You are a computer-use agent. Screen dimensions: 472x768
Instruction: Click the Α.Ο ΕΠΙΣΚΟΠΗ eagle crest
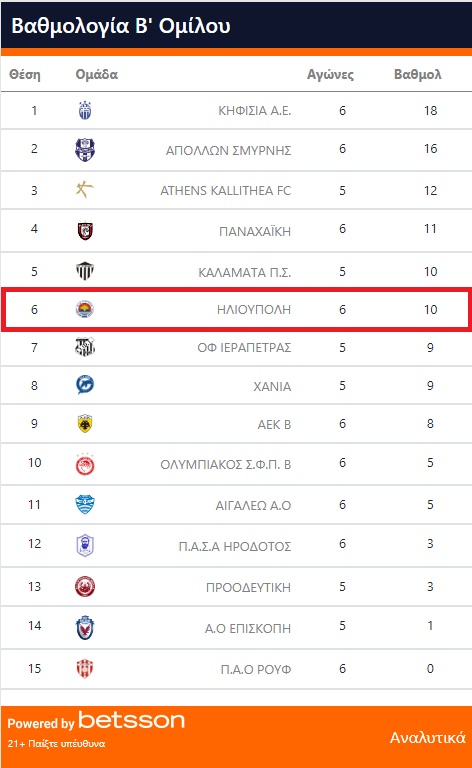[x=85, y=627]
